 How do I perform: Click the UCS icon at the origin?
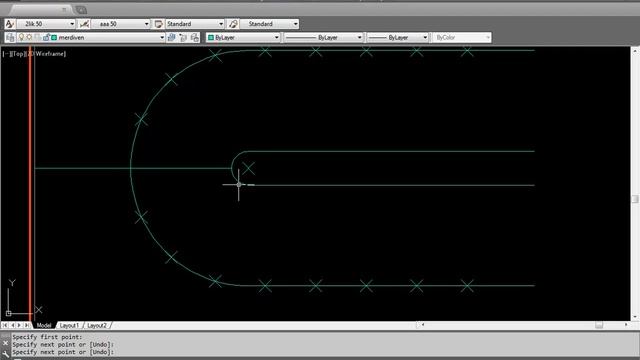point(9,313)
